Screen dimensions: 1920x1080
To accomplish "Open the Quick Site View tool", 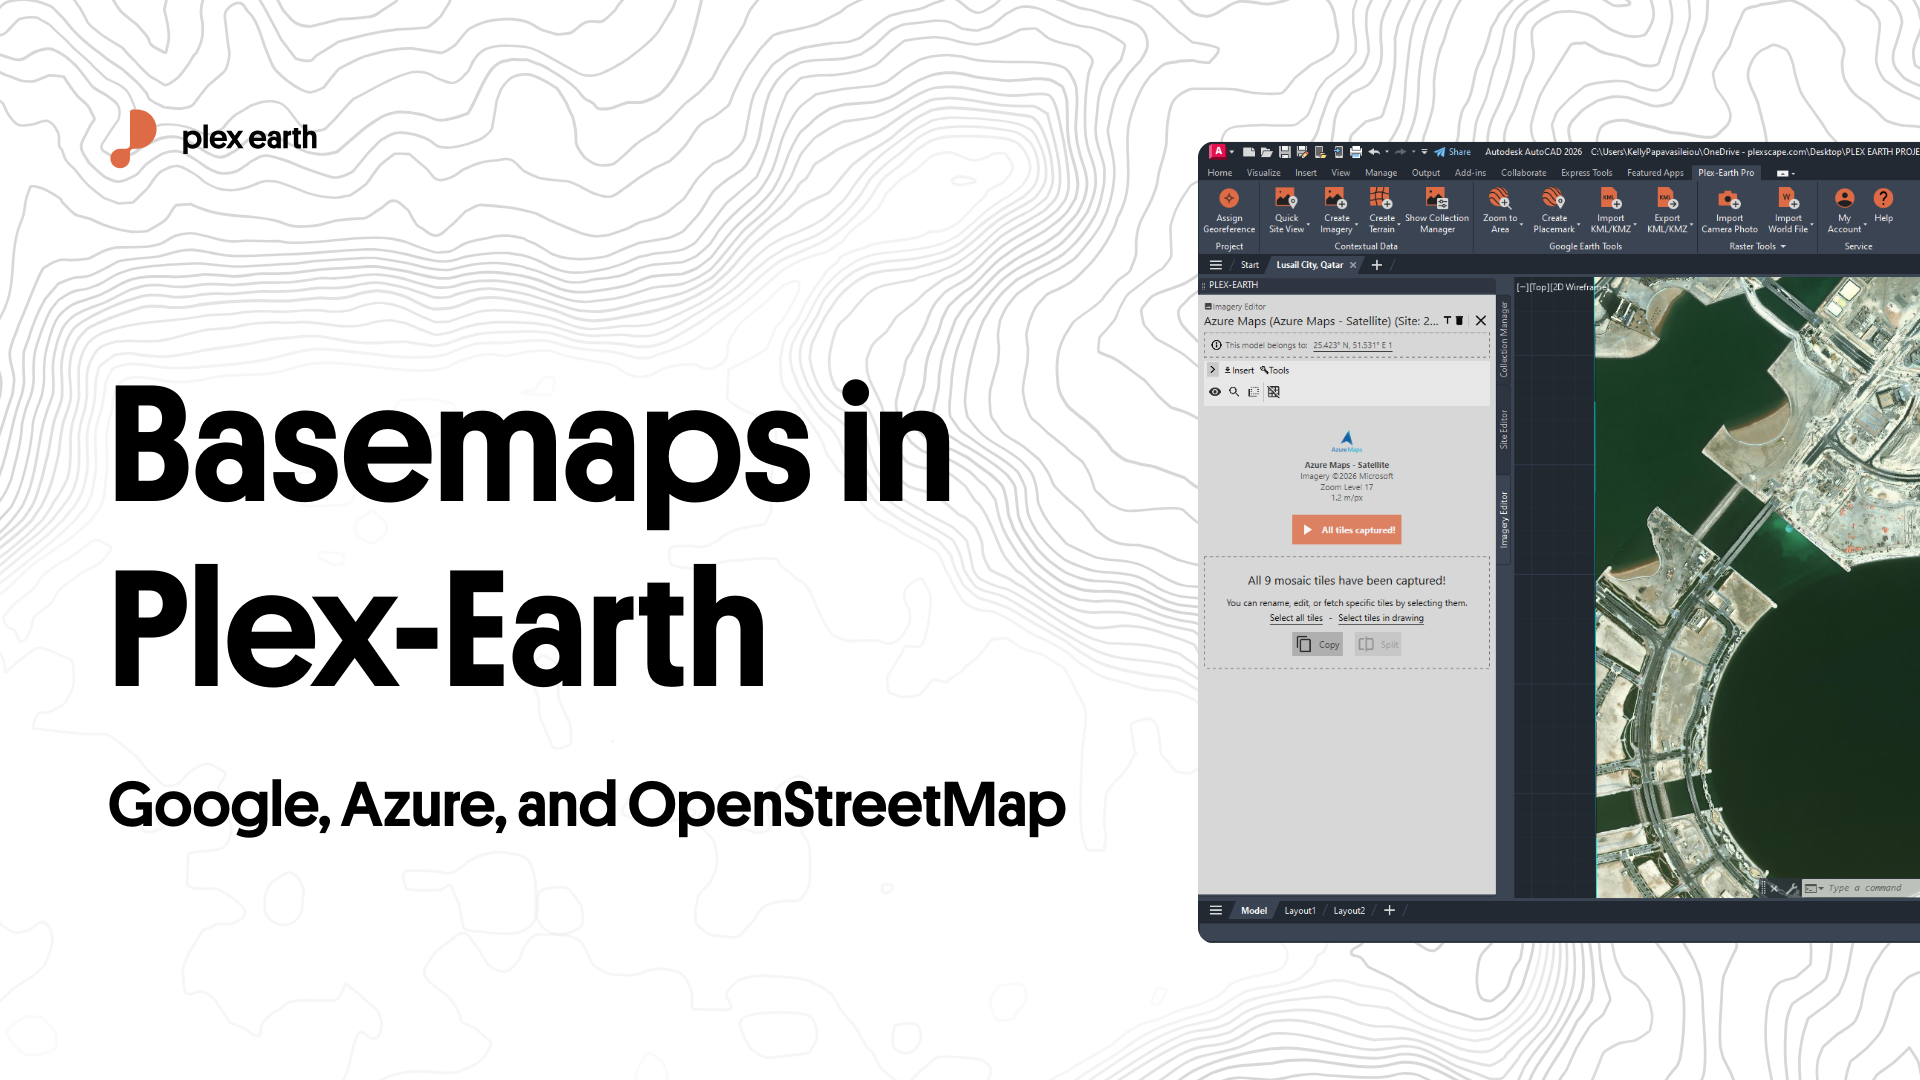I will click(1285, 197).
